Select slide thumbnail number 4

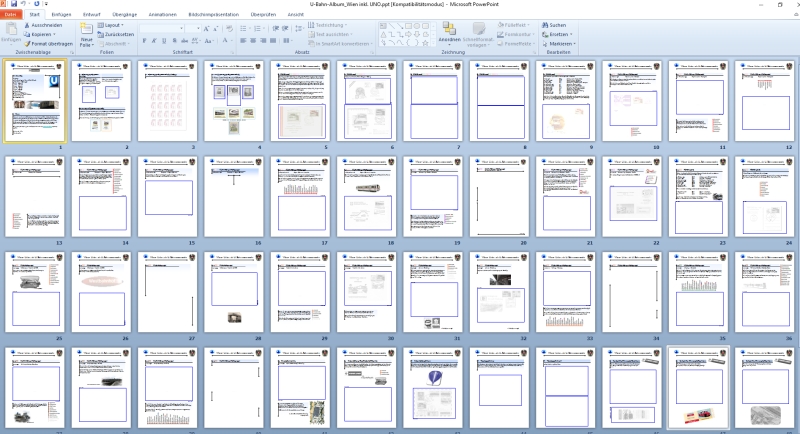coord(233,100)
